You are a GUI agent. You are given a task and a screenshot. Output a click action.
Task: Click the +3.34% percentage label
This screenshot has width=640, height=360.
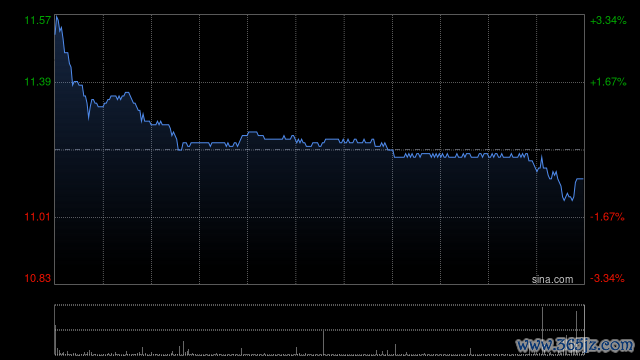point(608,20)
